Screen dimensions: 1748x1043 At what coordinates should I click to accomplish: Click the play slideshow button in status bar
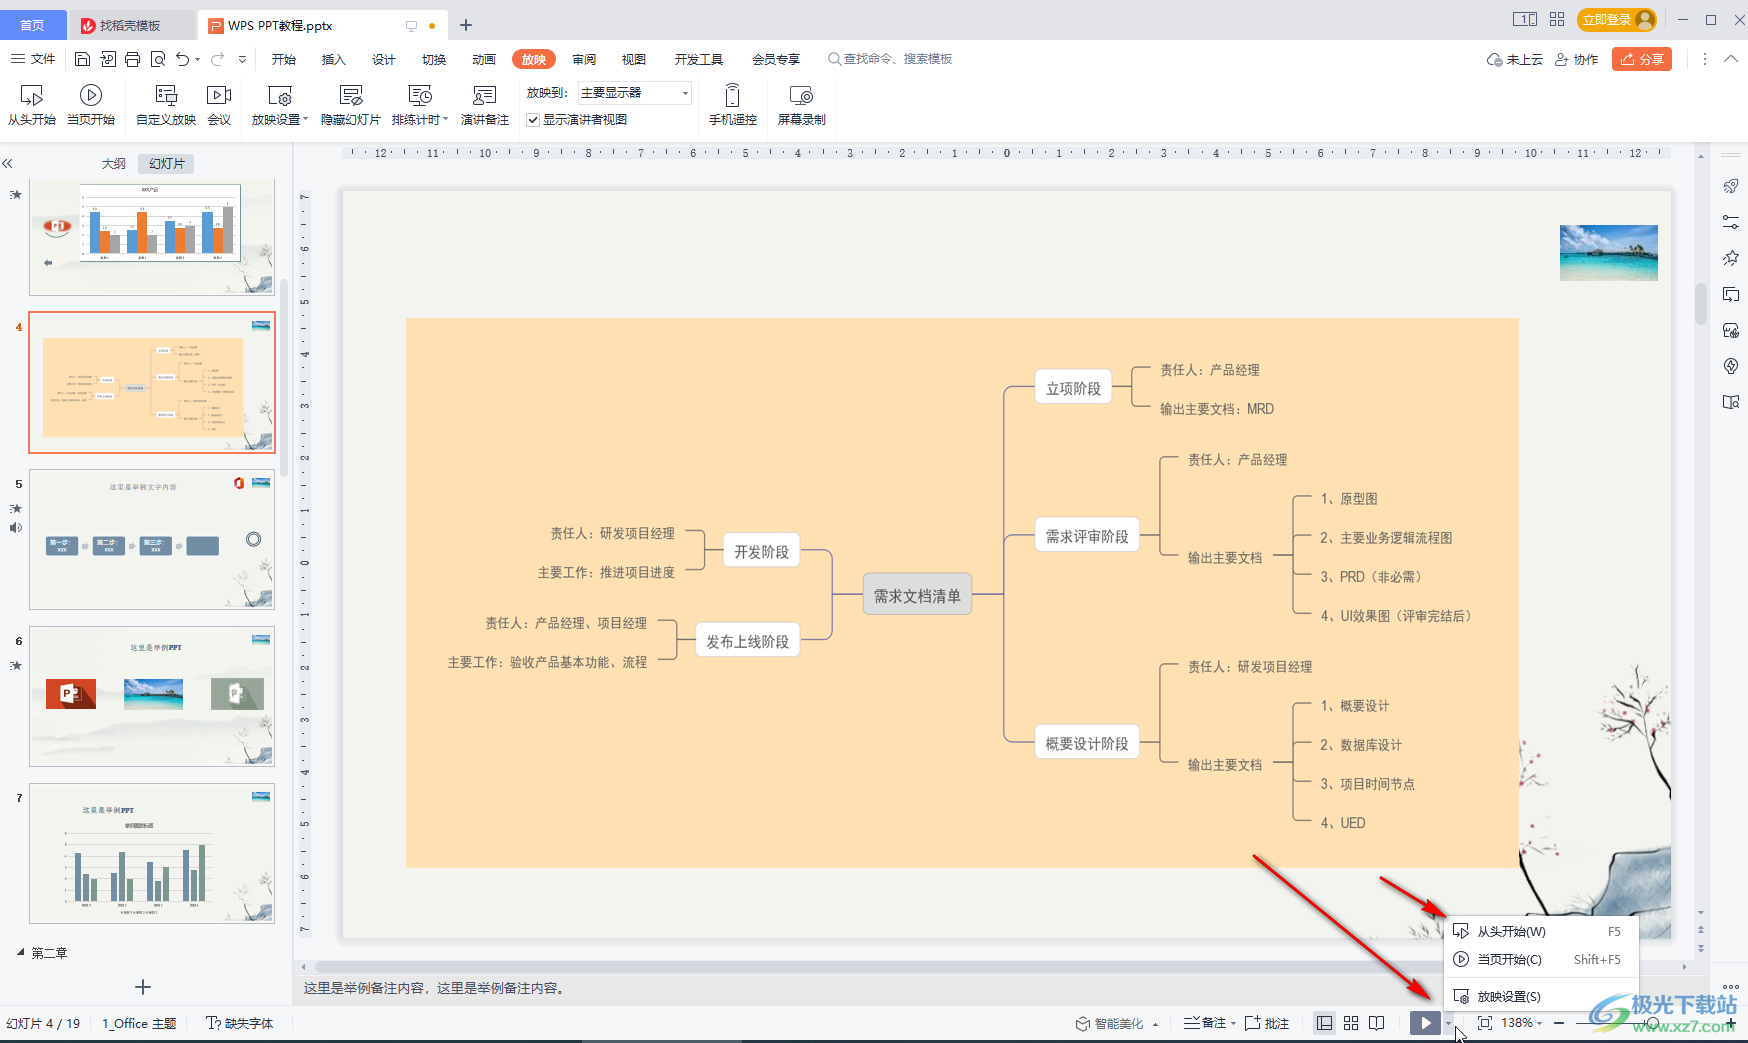point(1425,1023)
